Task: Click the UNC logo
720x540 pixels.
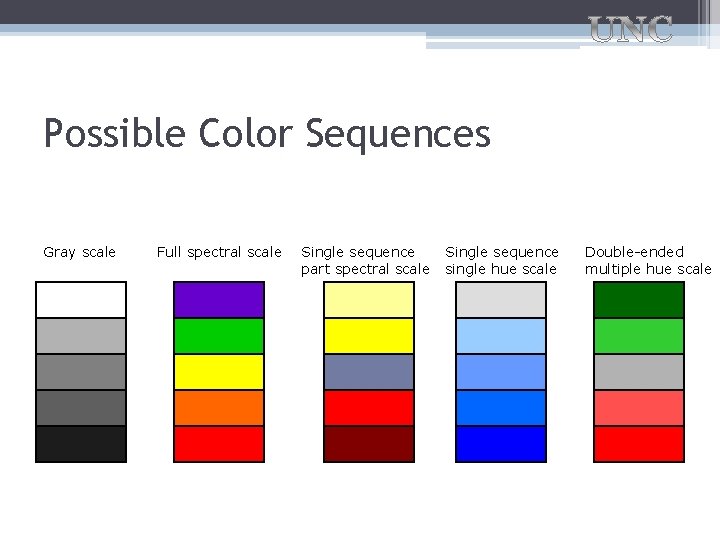Action: coord(630,29)
